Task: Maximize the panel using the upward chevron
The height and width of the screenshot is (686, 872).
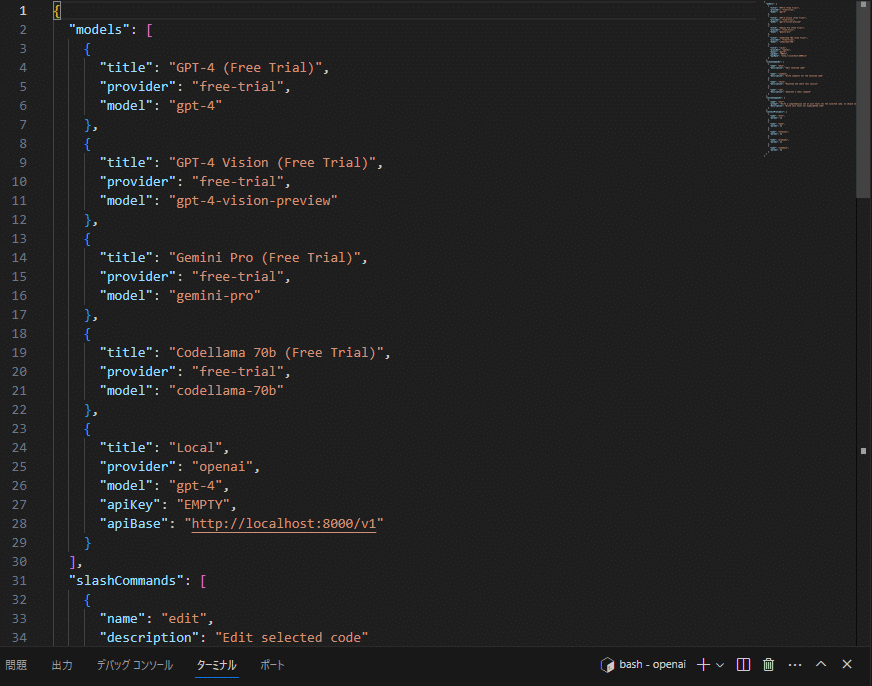Action: [820, 664]
